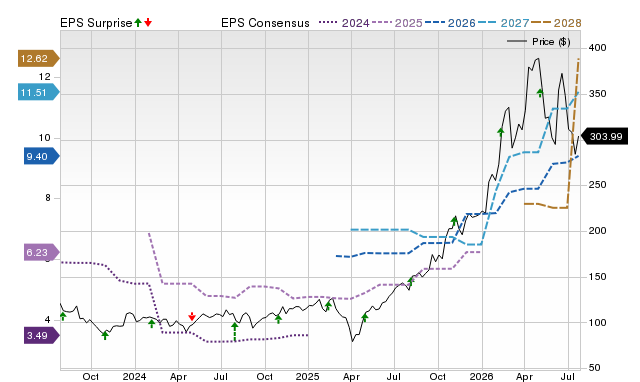Toggle the 2028 consensus series in the legend
This screenshot has height=382, width=640.
pos(556,23)
